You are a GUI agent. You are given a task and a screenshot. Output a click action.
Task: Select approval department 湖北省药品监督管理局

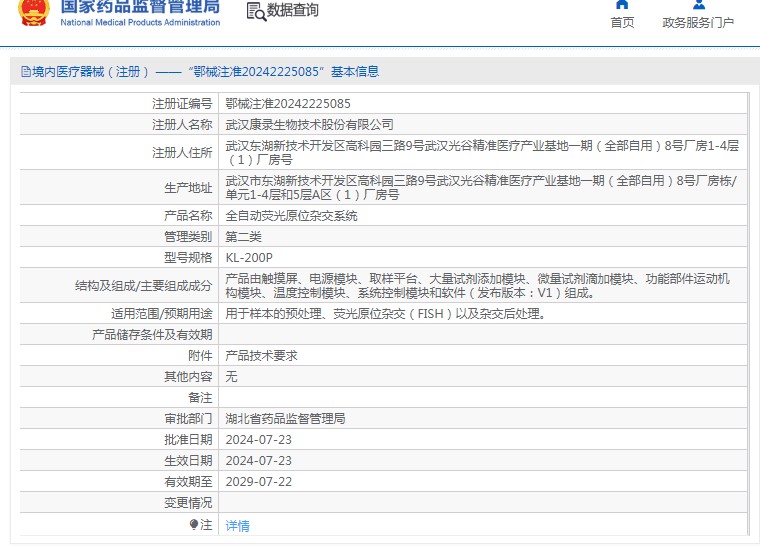(x=285, y=419)
